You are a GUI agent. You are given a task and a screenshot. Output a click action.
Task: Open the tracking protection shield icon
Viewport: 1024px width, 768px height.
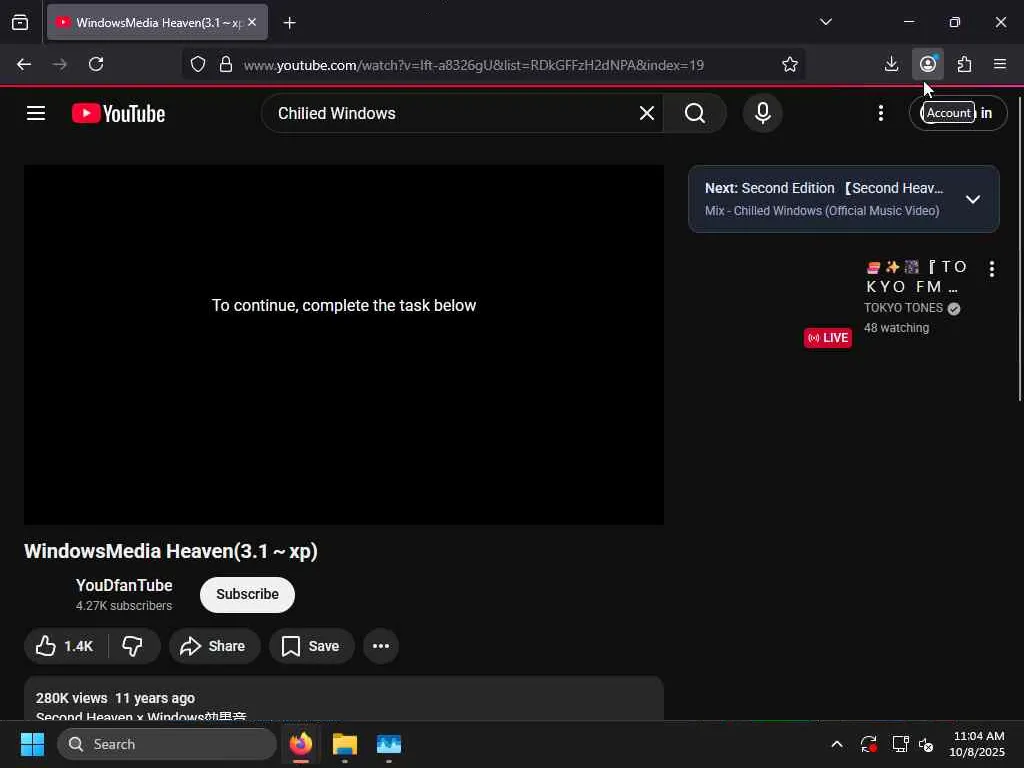[198, 64]
